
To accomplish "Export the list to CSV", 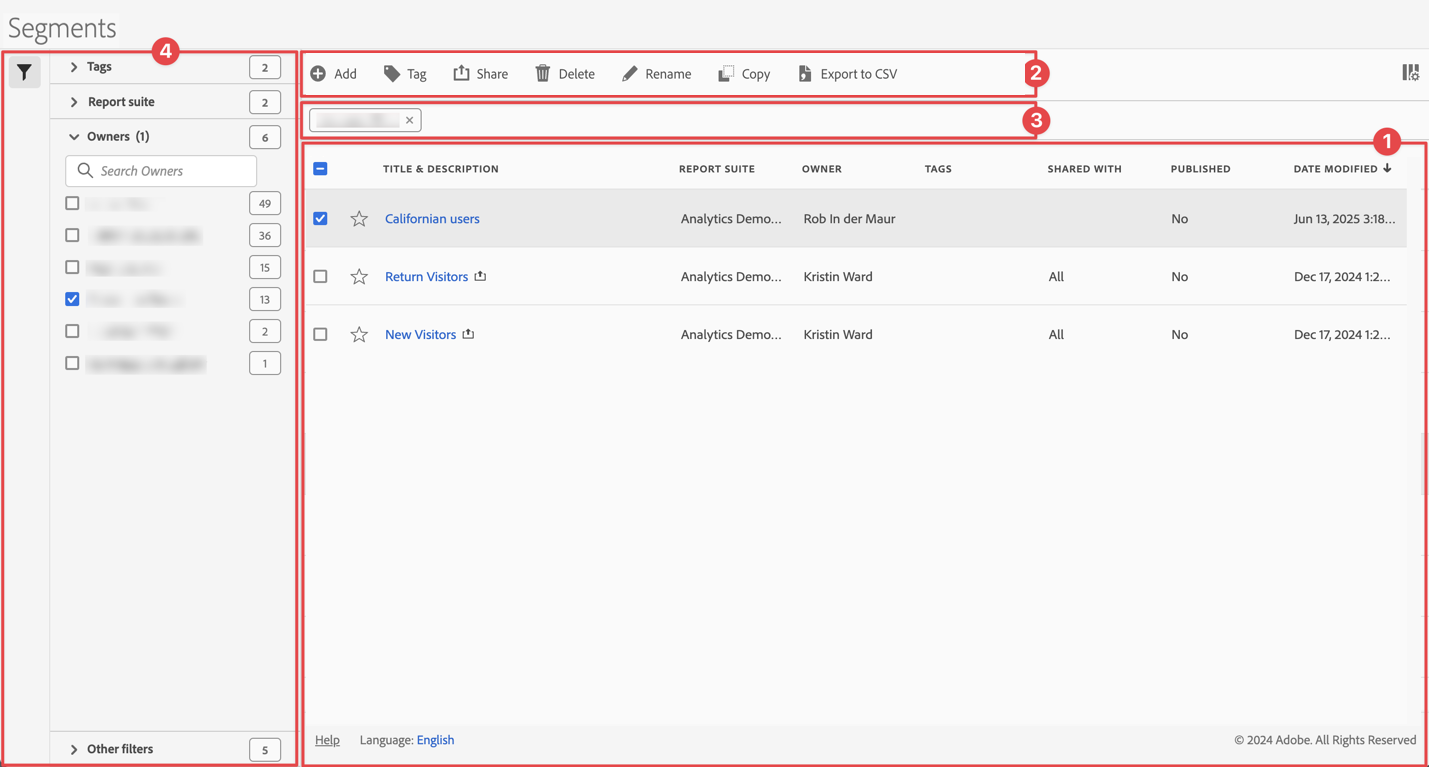I will tap(847, 74).
